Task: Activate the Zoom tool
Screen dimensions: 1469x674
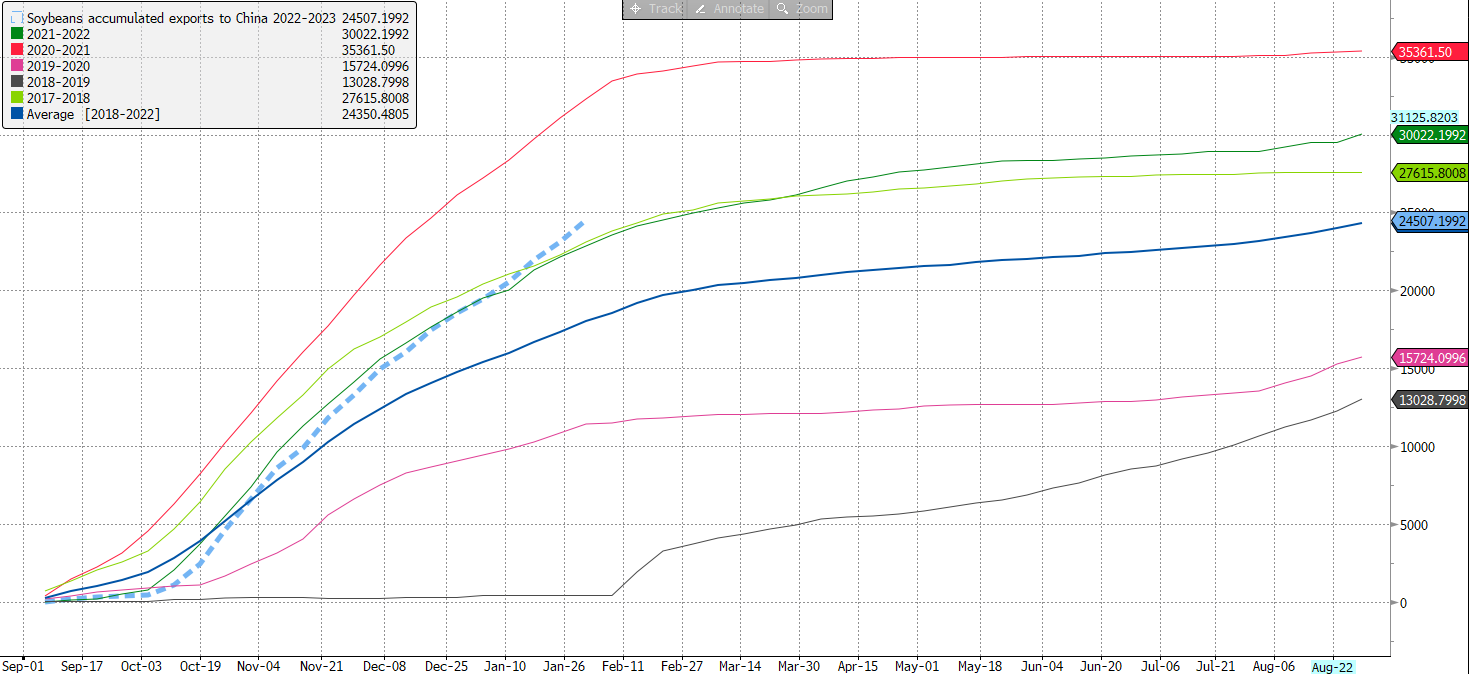Action: [801, 8]
